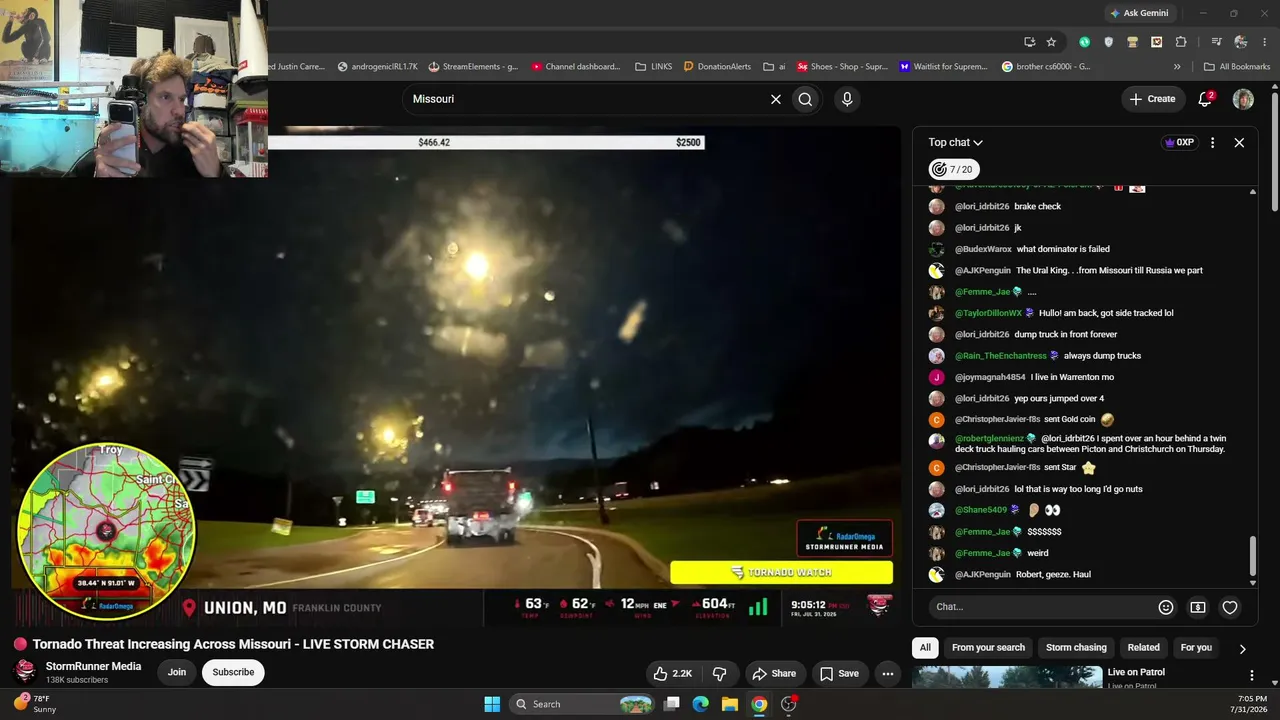The width and height of the screenshot is (1280, 720).
Task: Join the StormRunner Media channel membership
Action: pyautogui.click(x=177, y=672)
